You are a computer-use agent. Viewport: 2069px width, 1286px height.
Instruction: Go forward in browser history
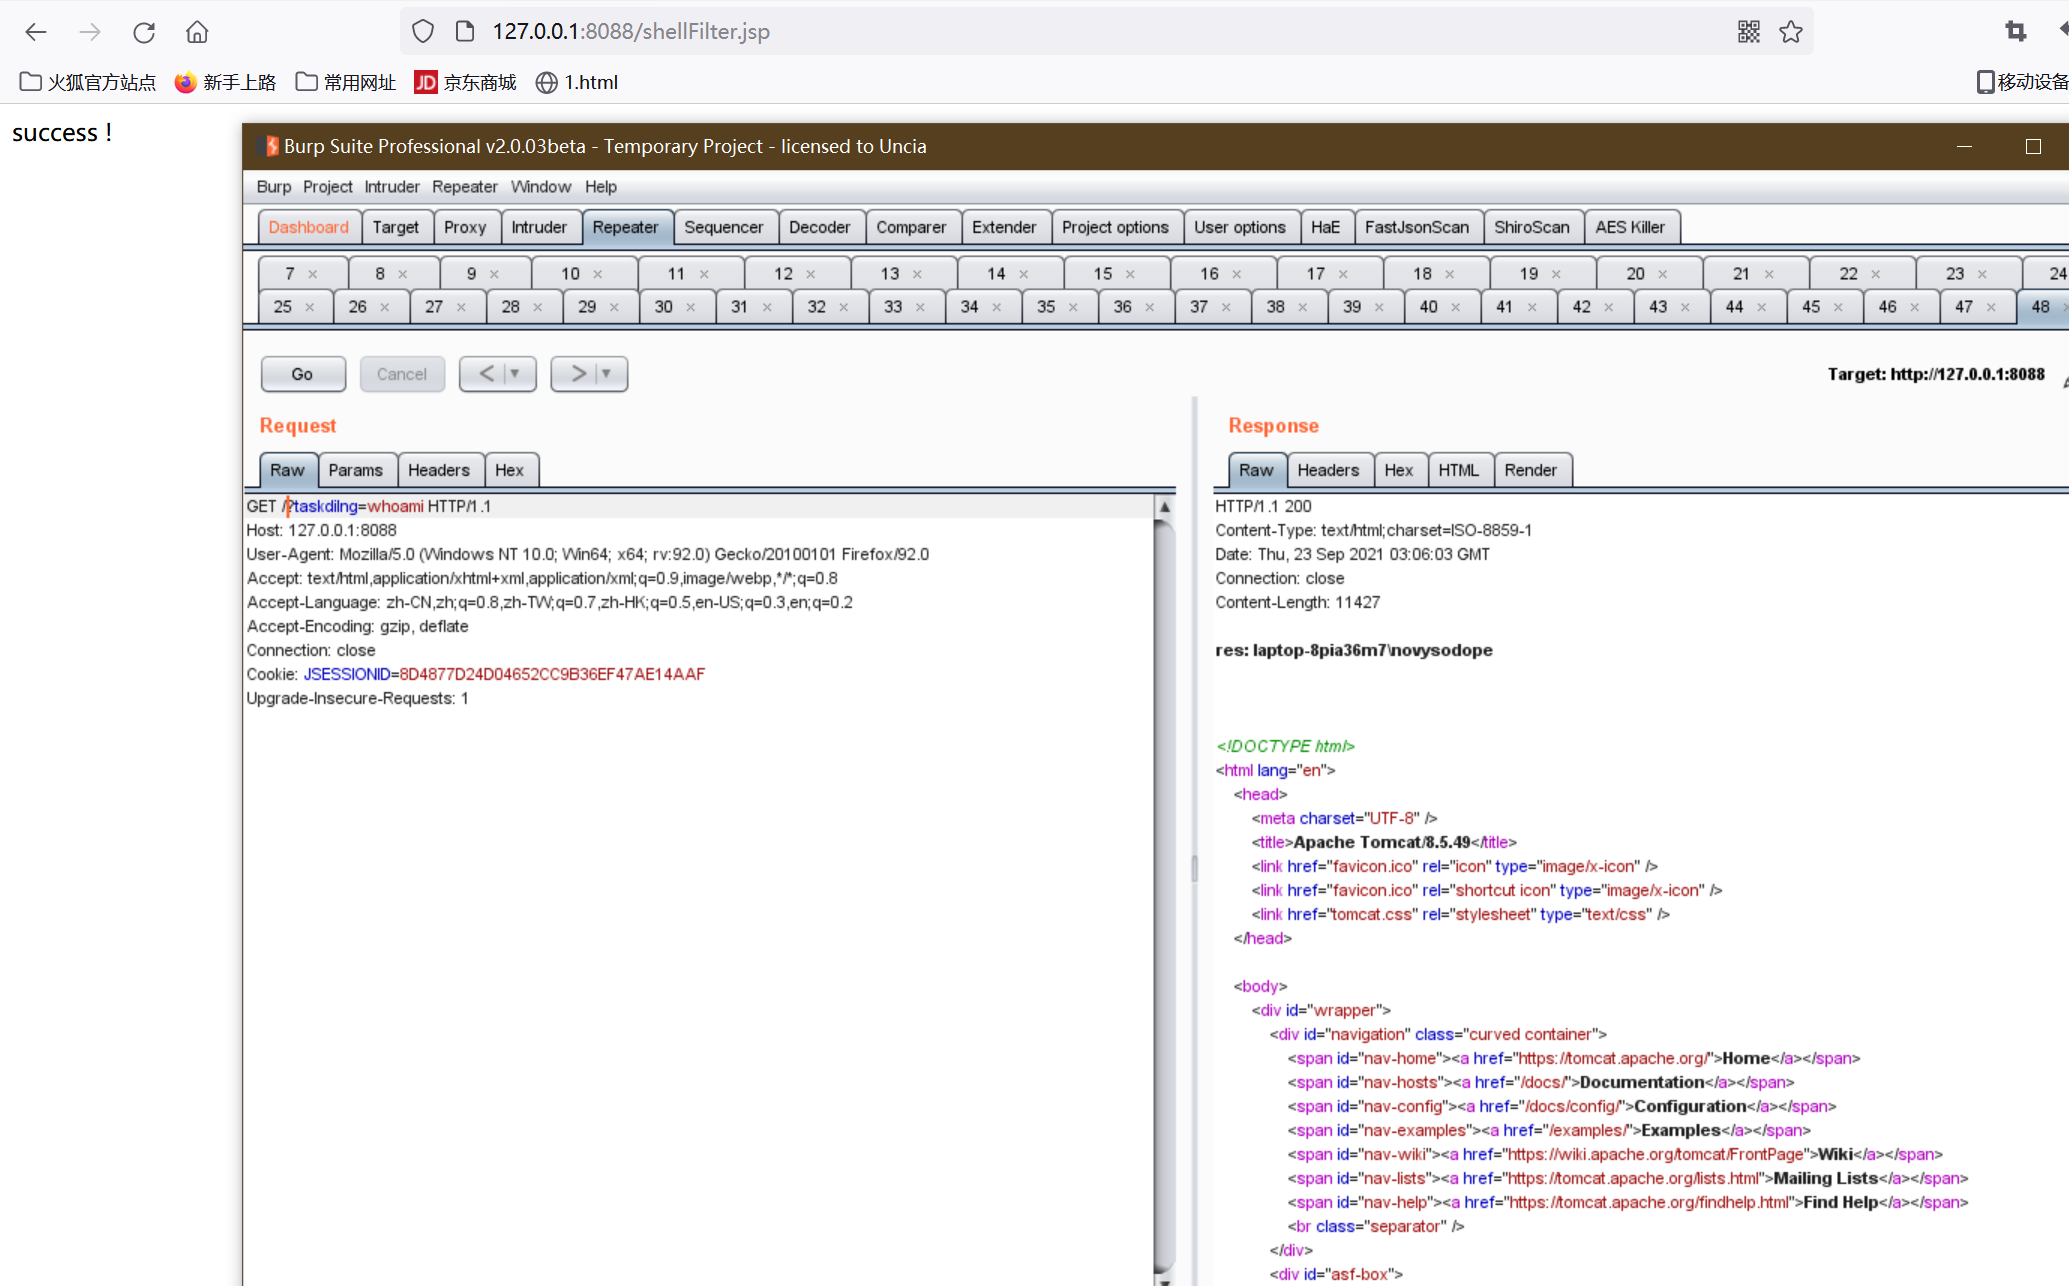coord(90,32)
